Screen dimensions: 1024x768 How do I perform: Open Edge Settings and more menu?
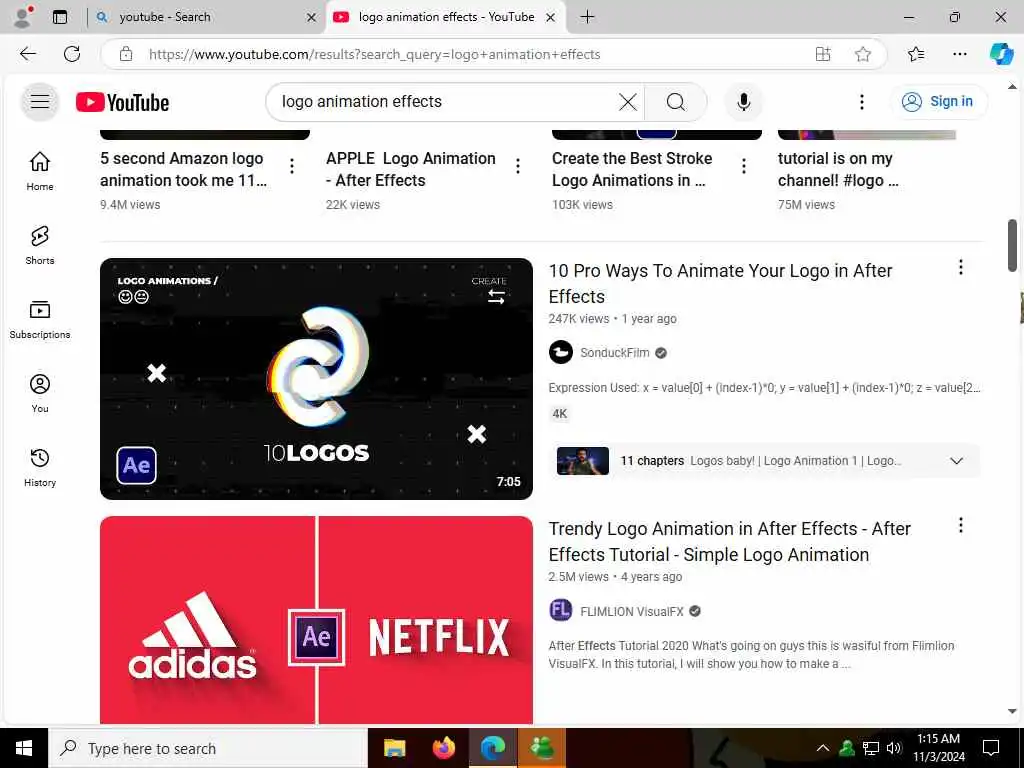click(959, 54)
